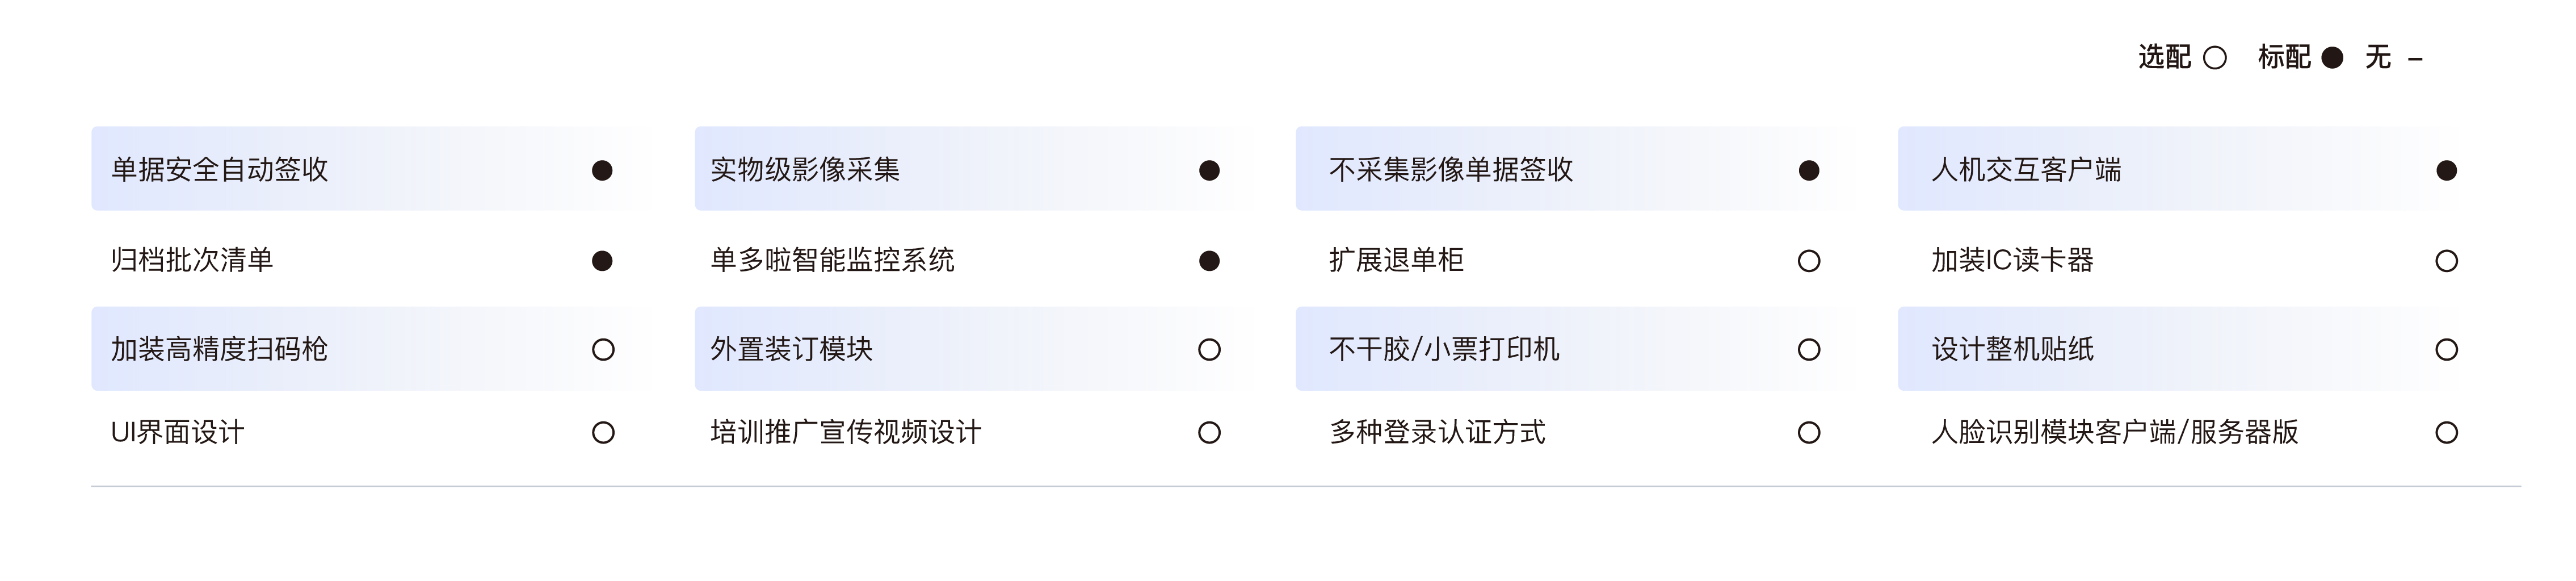This screenshot has width=2576, height=581.
Task: Click the filled dot beside 实物级影像采集
Action: (x=1209, y=170)
